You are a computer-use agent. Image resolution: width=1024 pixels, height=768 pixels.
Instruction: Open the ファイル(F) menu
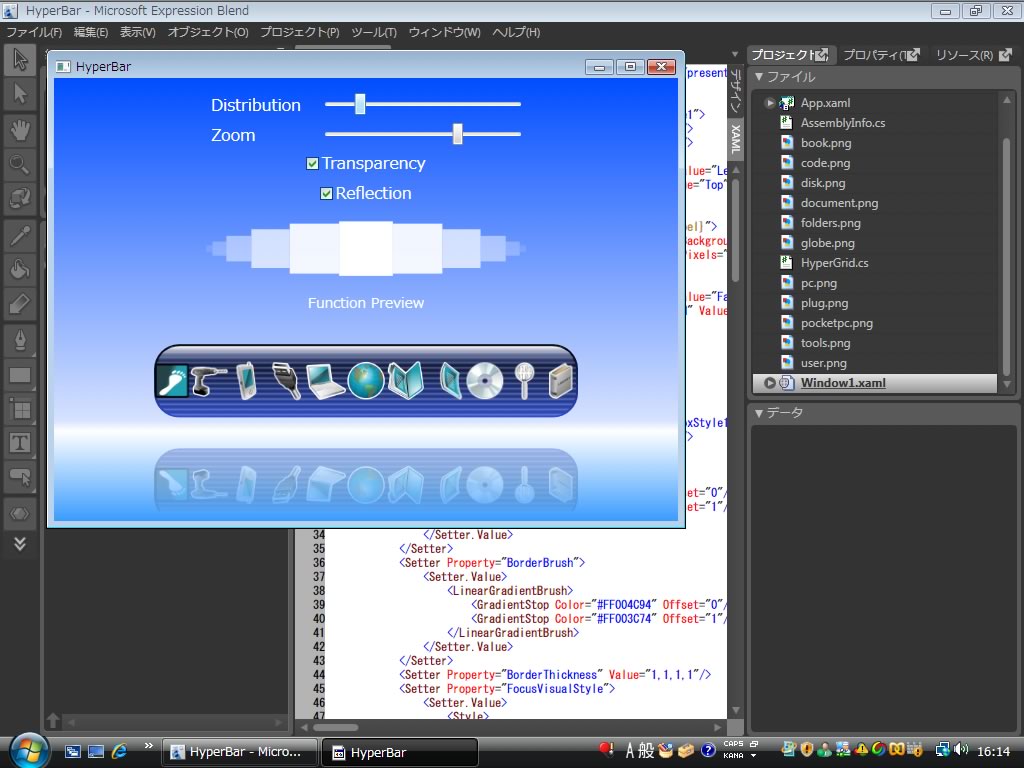[x=34, y=32]
